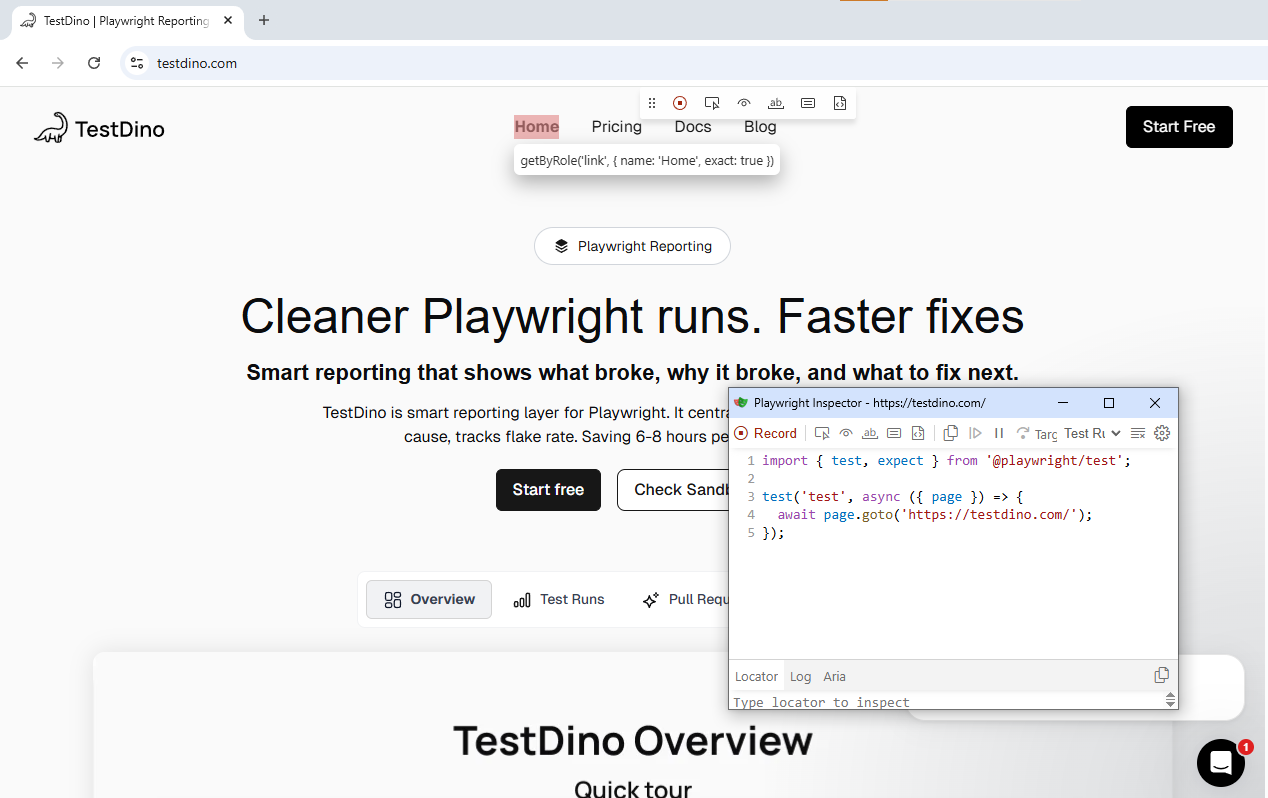This screenshot has height=798, width=1268.
Task: Open the Pricing navigation link
Action: point(616,127)
